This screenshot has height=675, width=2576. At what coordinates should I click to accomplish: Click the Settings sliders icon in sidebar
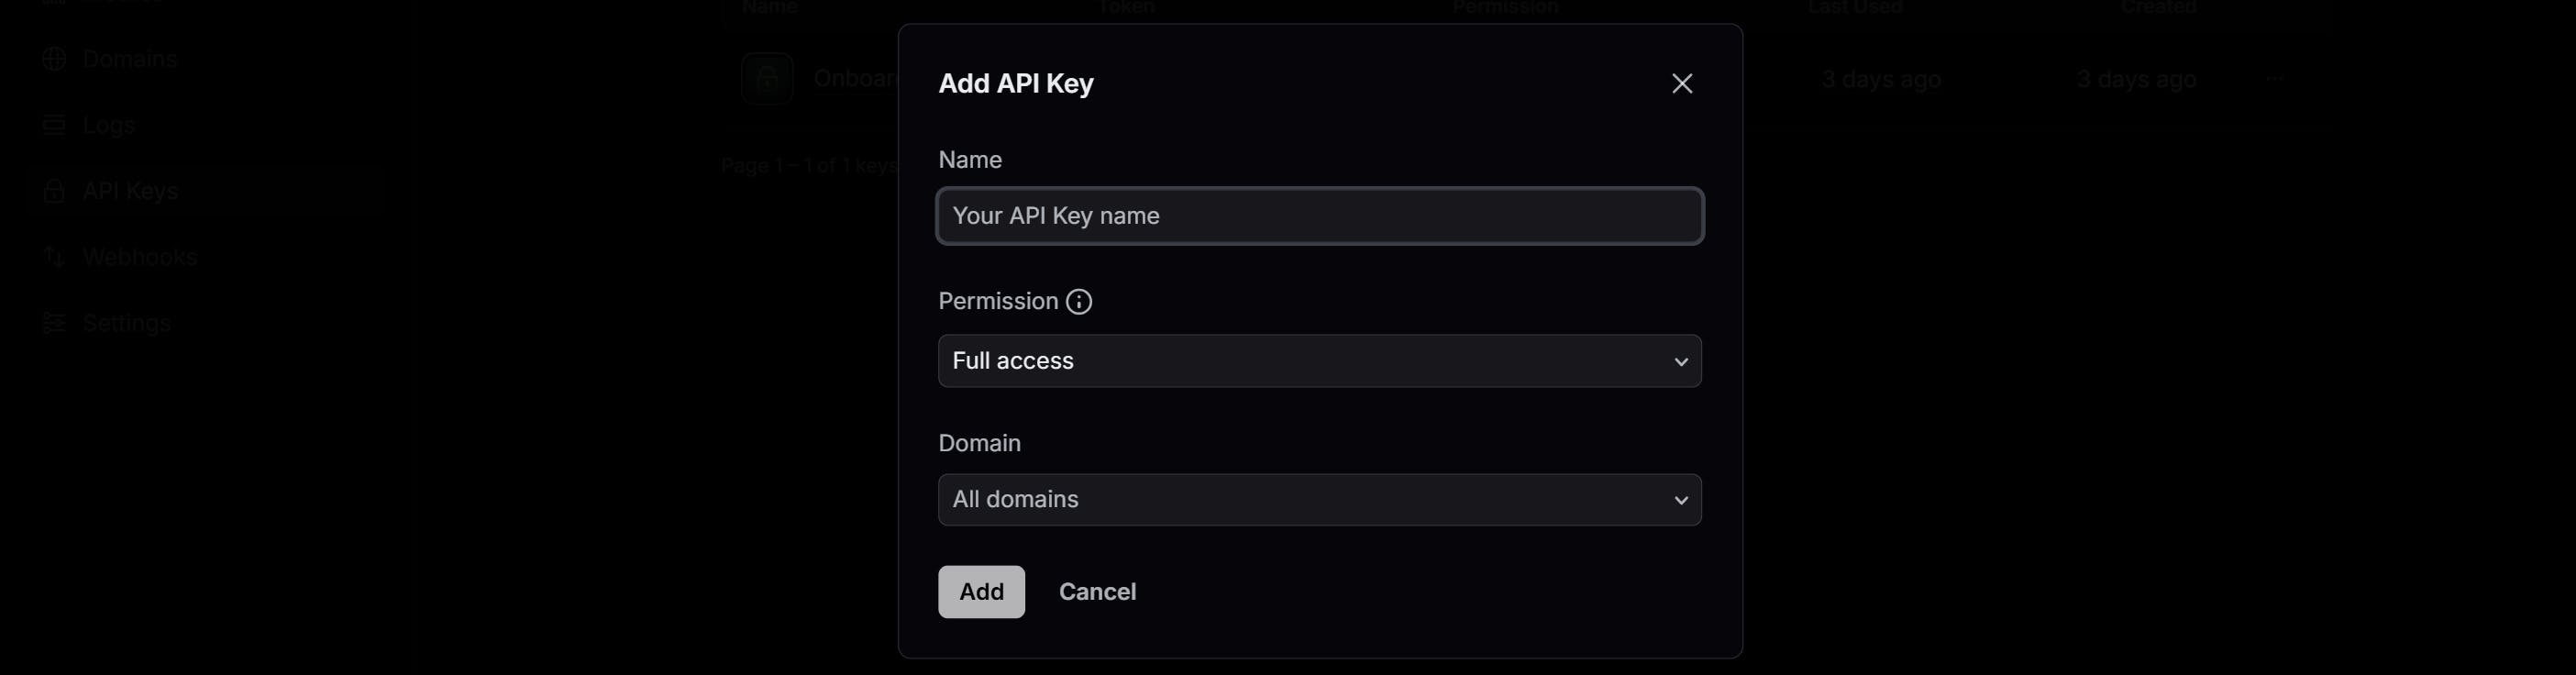pyautogui.click(x=54, y=323)
